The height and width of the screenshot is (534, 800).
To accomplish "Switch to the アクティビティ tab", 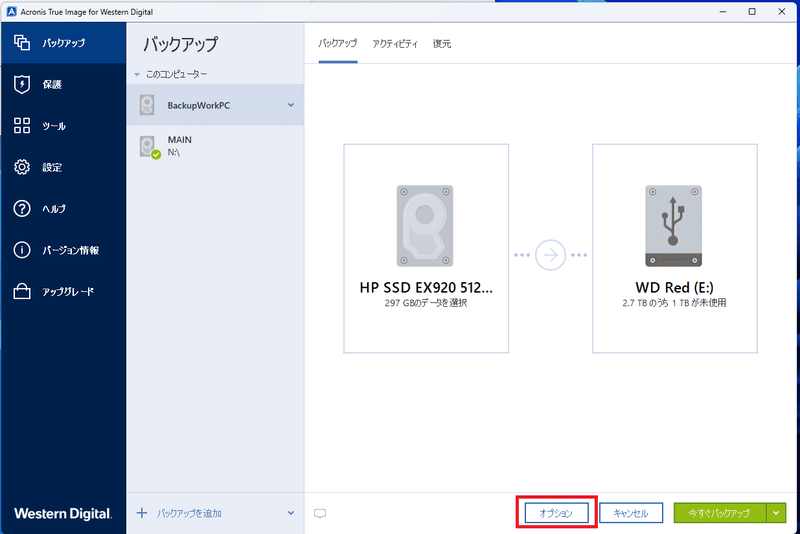I will point(395,44).
